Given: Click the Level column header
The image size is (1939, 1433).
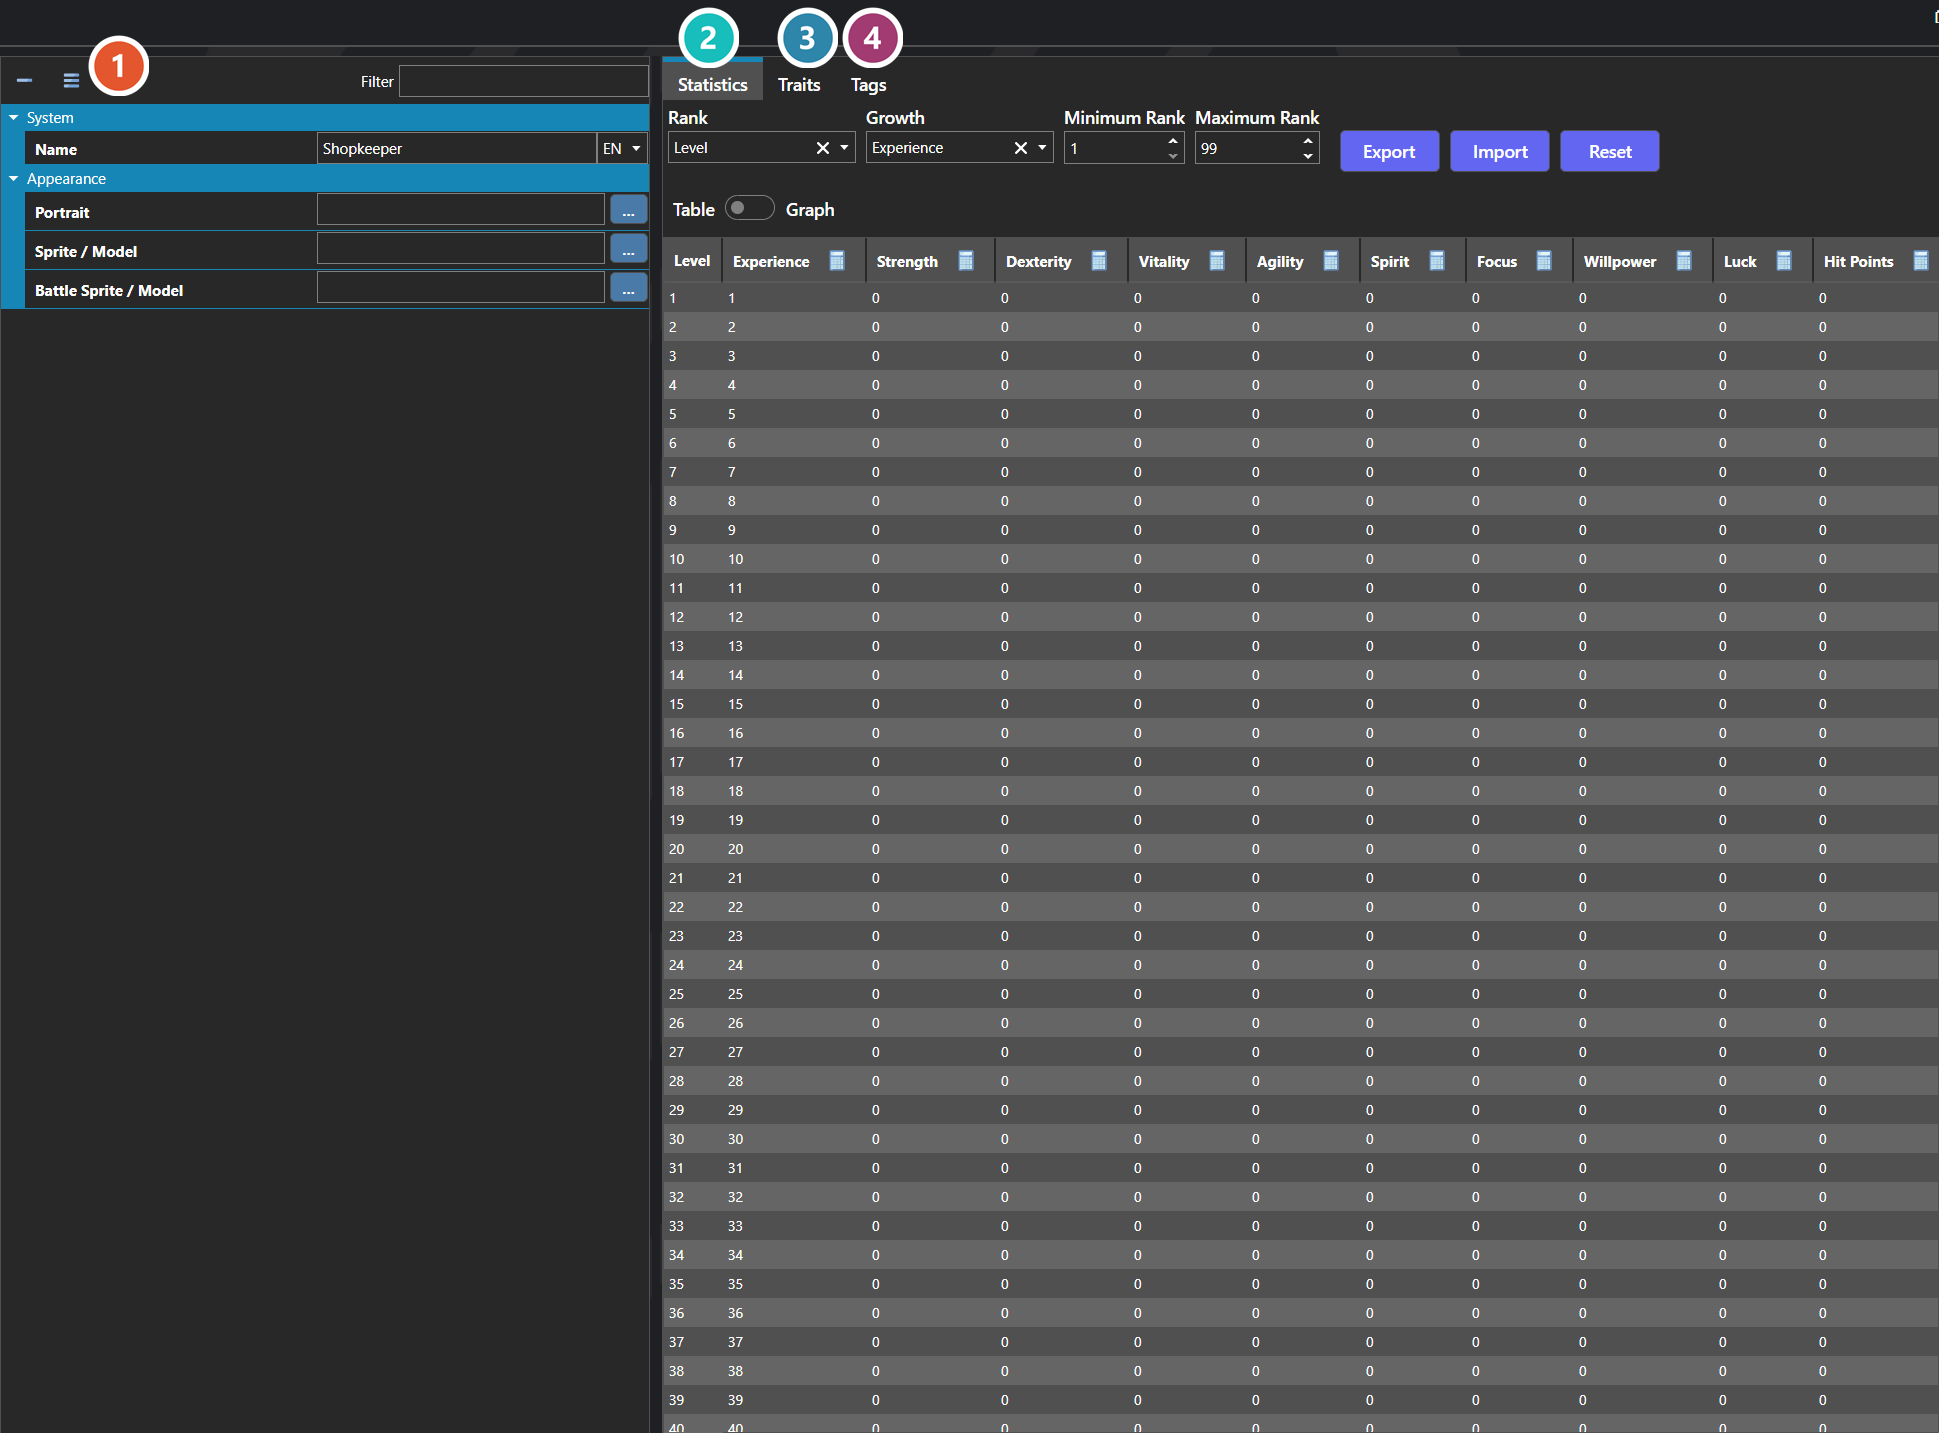Looking at the screenshot, I should coord(692,261).
